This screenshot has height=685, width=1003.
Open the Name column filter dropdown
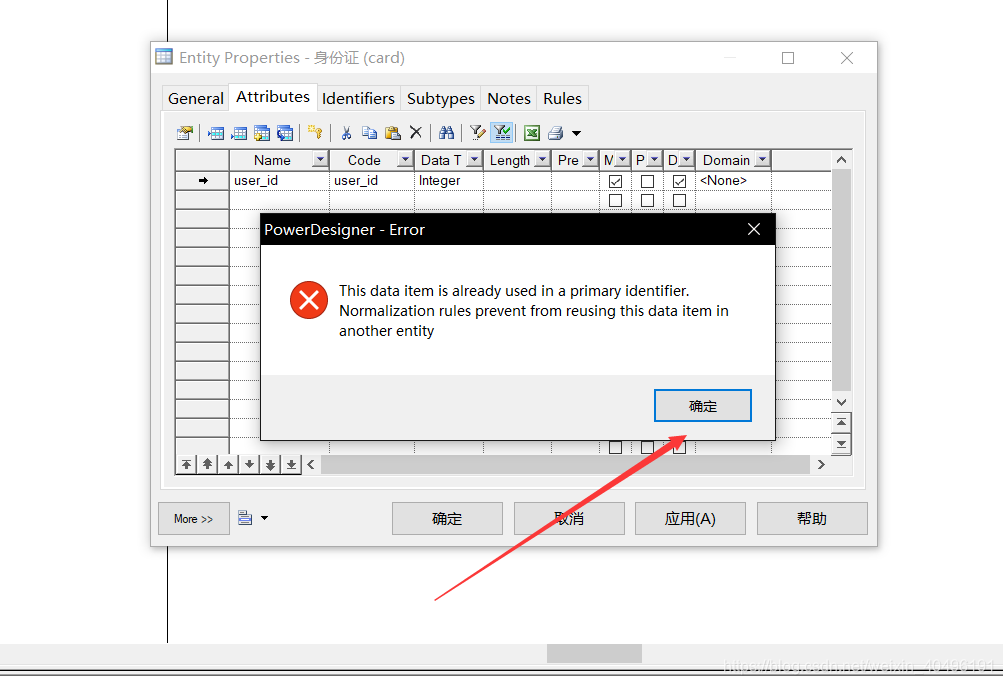320,159
